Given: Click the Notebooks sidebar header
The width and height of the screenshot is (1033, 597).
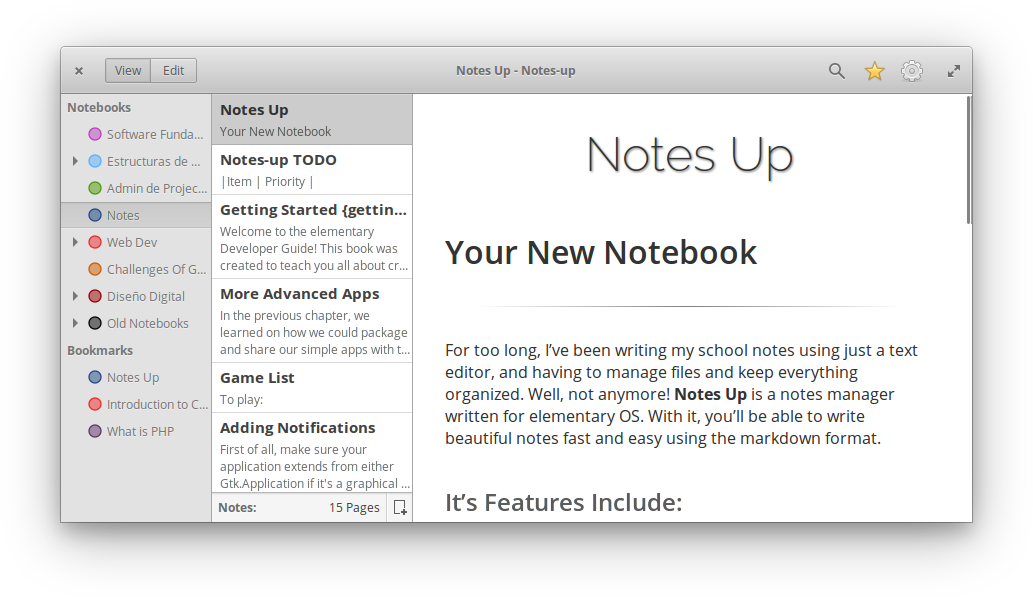Looking at the screenshot, I should (99, 107).
